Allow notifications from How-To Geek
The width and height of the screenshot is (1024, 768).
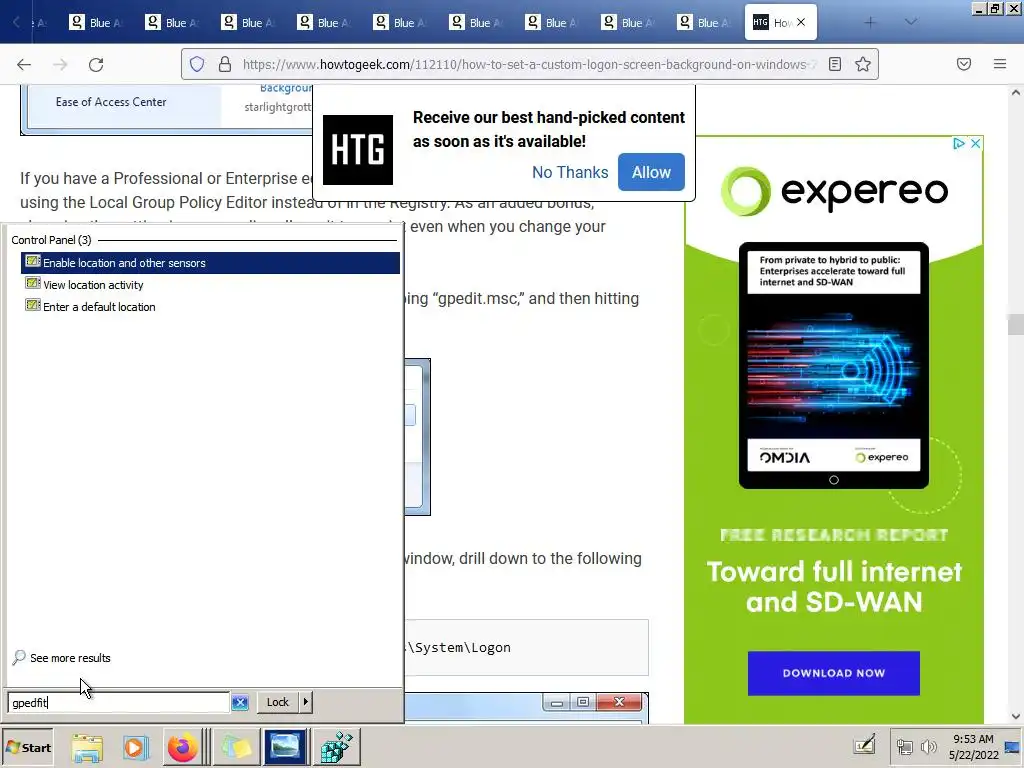point(651,172)
